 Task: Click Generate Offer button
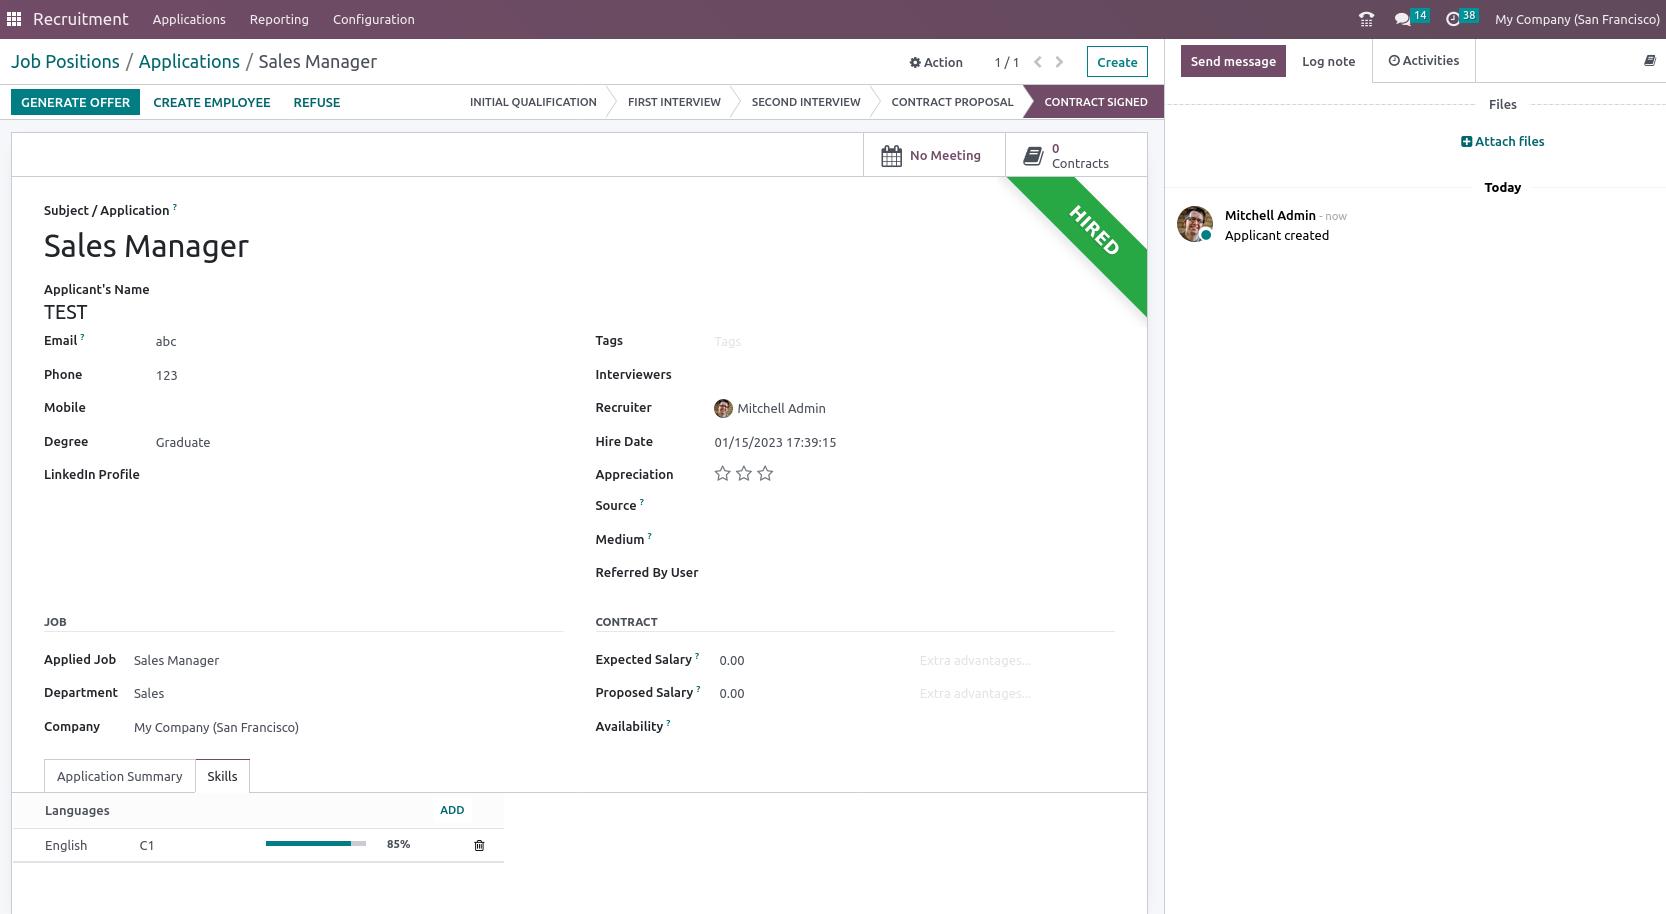[x=75, y=102]
